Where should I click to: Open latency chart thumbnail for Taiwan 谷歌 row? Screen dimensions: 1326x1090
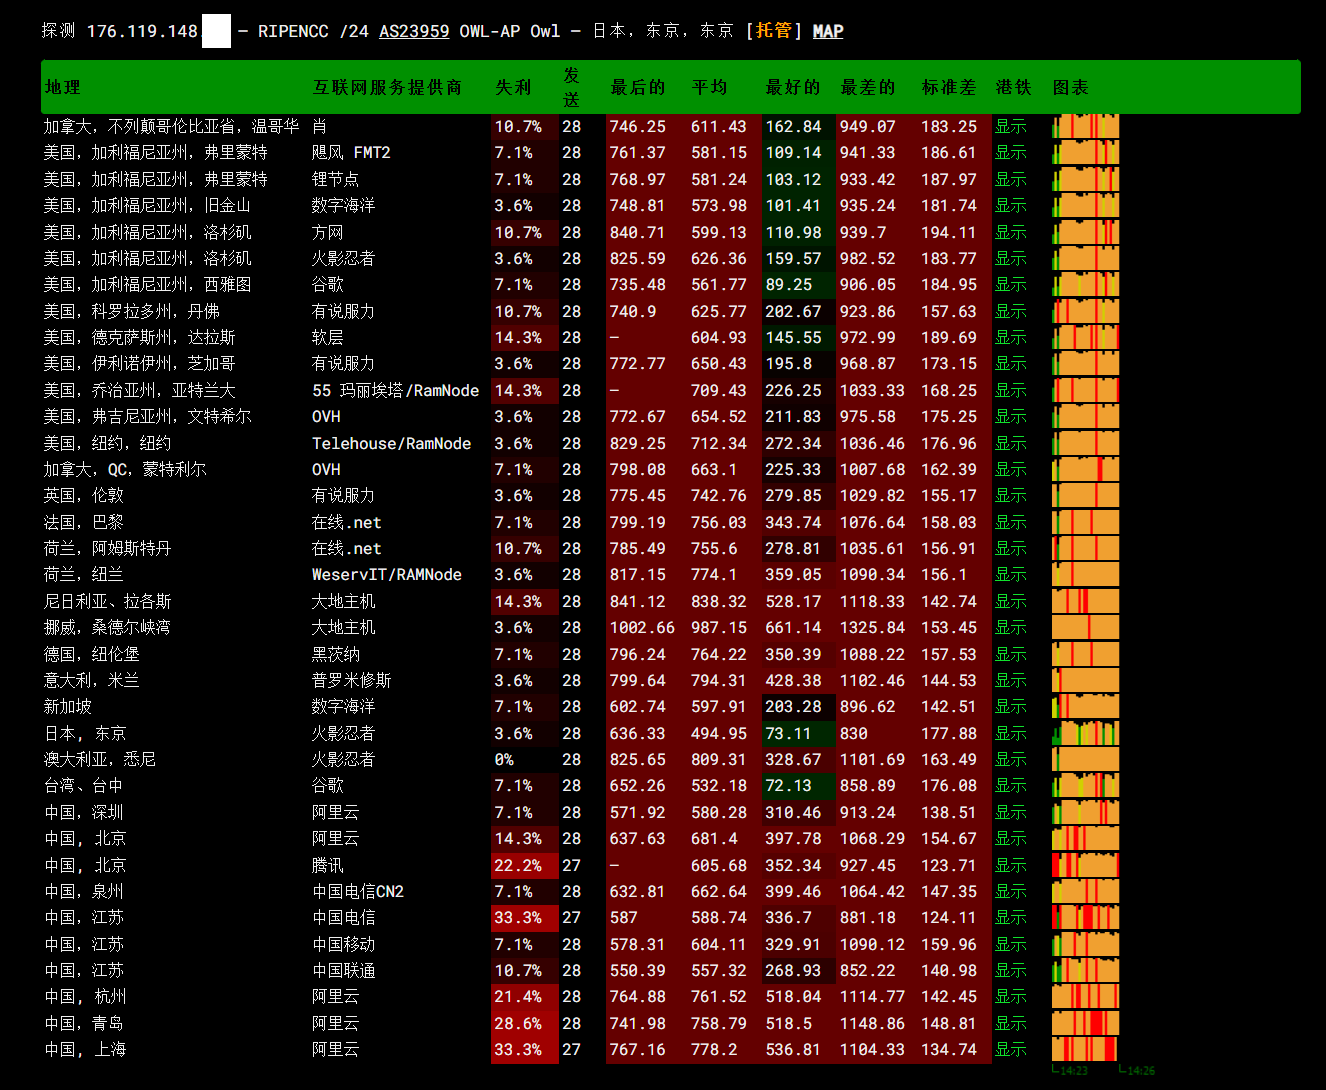1085,785
